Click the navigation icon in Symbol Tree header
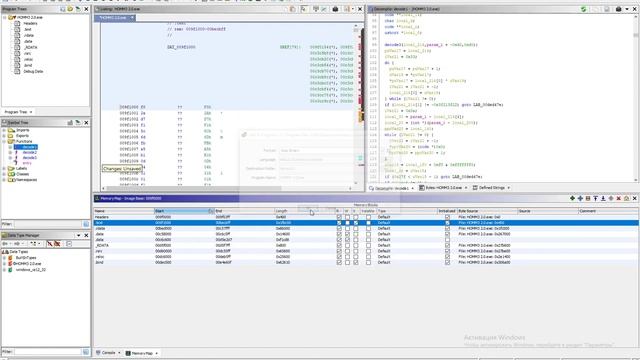 [x=78, y=122]
